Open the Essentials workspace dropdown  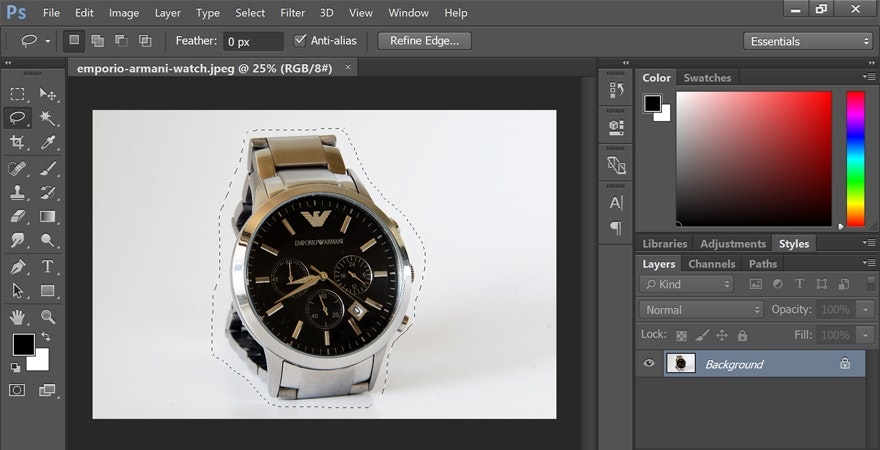pyautogui.click(x=808, y=41)
